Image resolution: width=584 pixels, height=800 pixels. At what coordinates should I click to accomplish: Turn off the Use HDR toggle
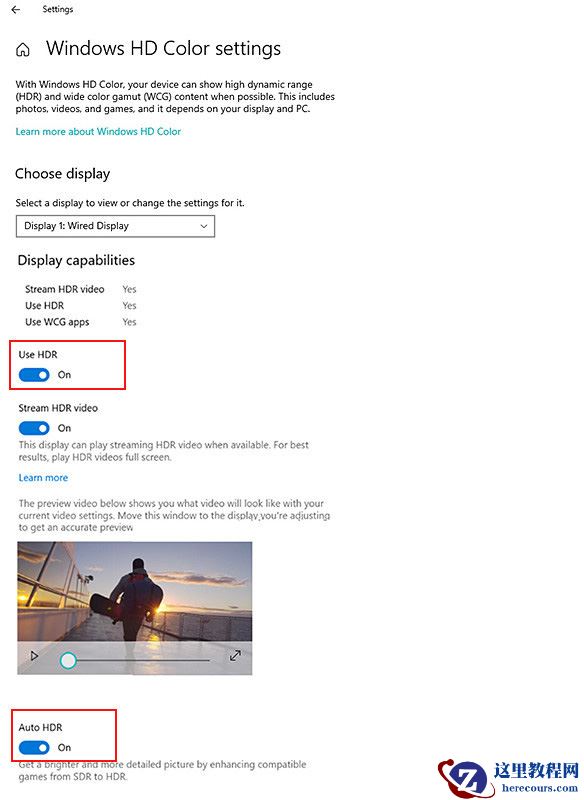click(x=35, y=374)
